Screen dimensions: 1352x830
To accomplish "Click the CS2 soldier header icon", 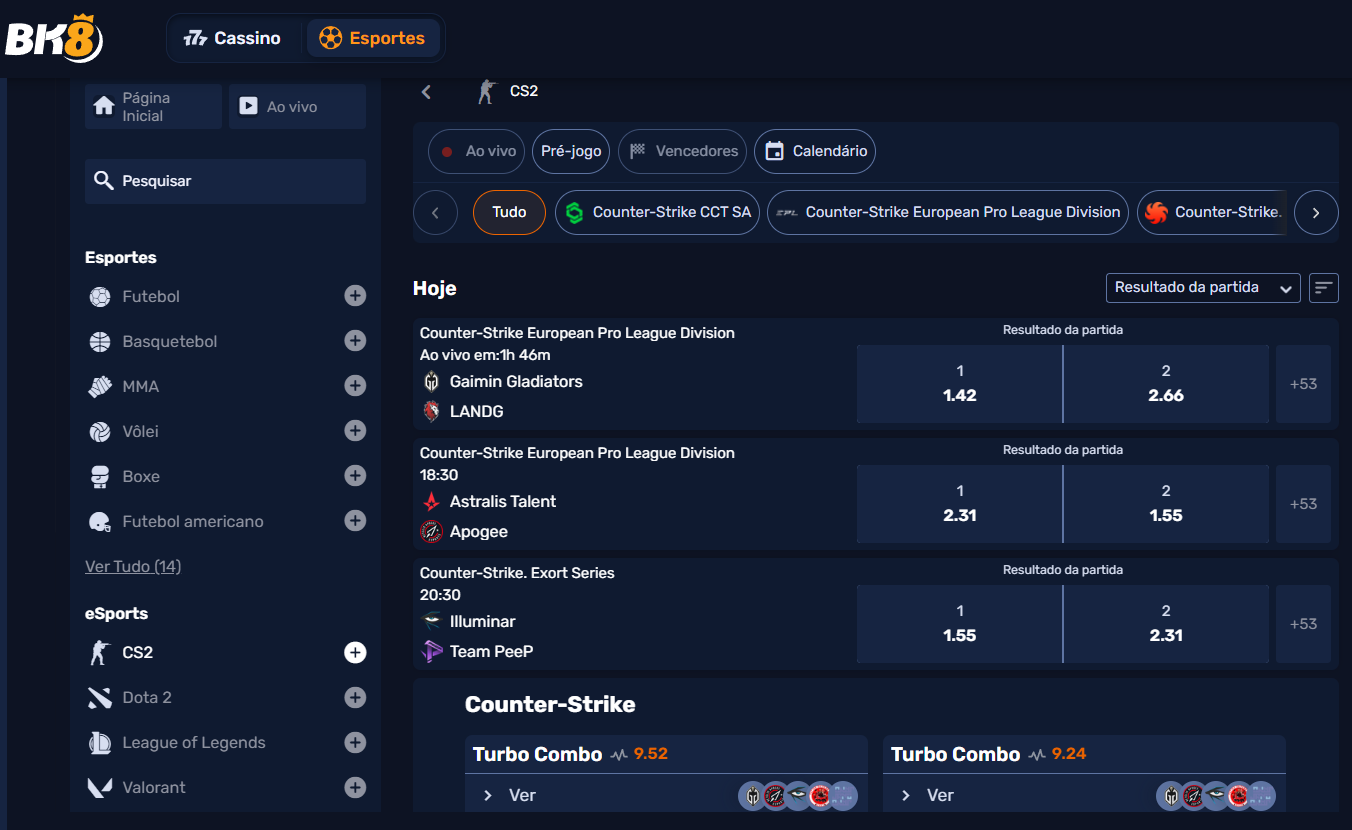I will pyautogui.click(x=486, y=92).
